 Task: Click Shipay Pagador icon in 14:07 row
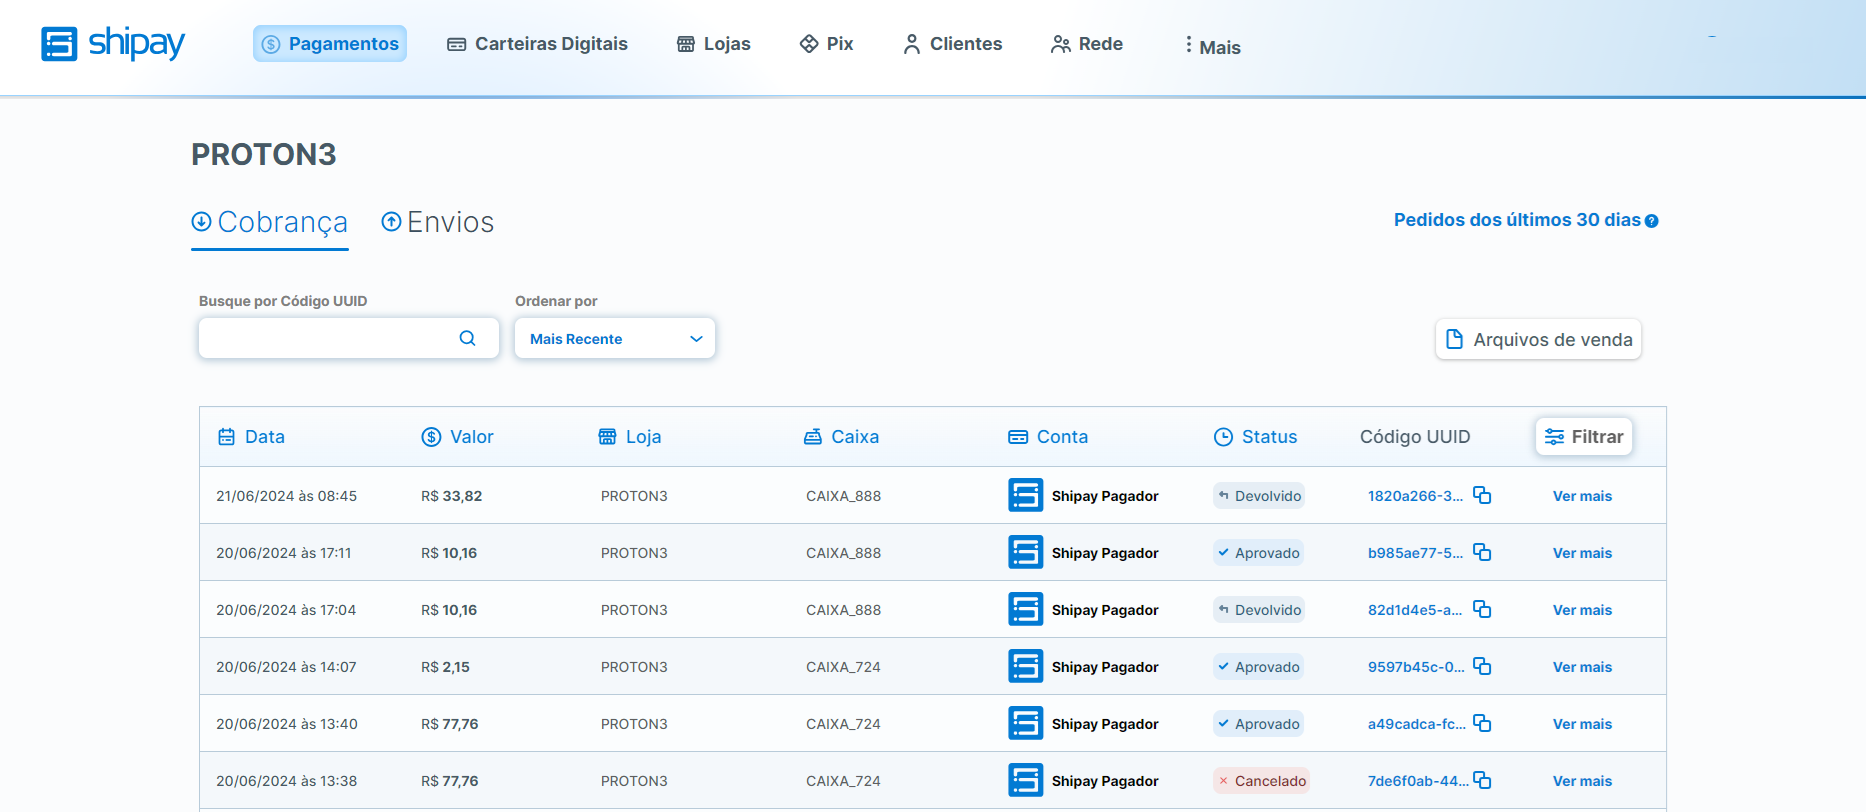(x=1025, y=666)
